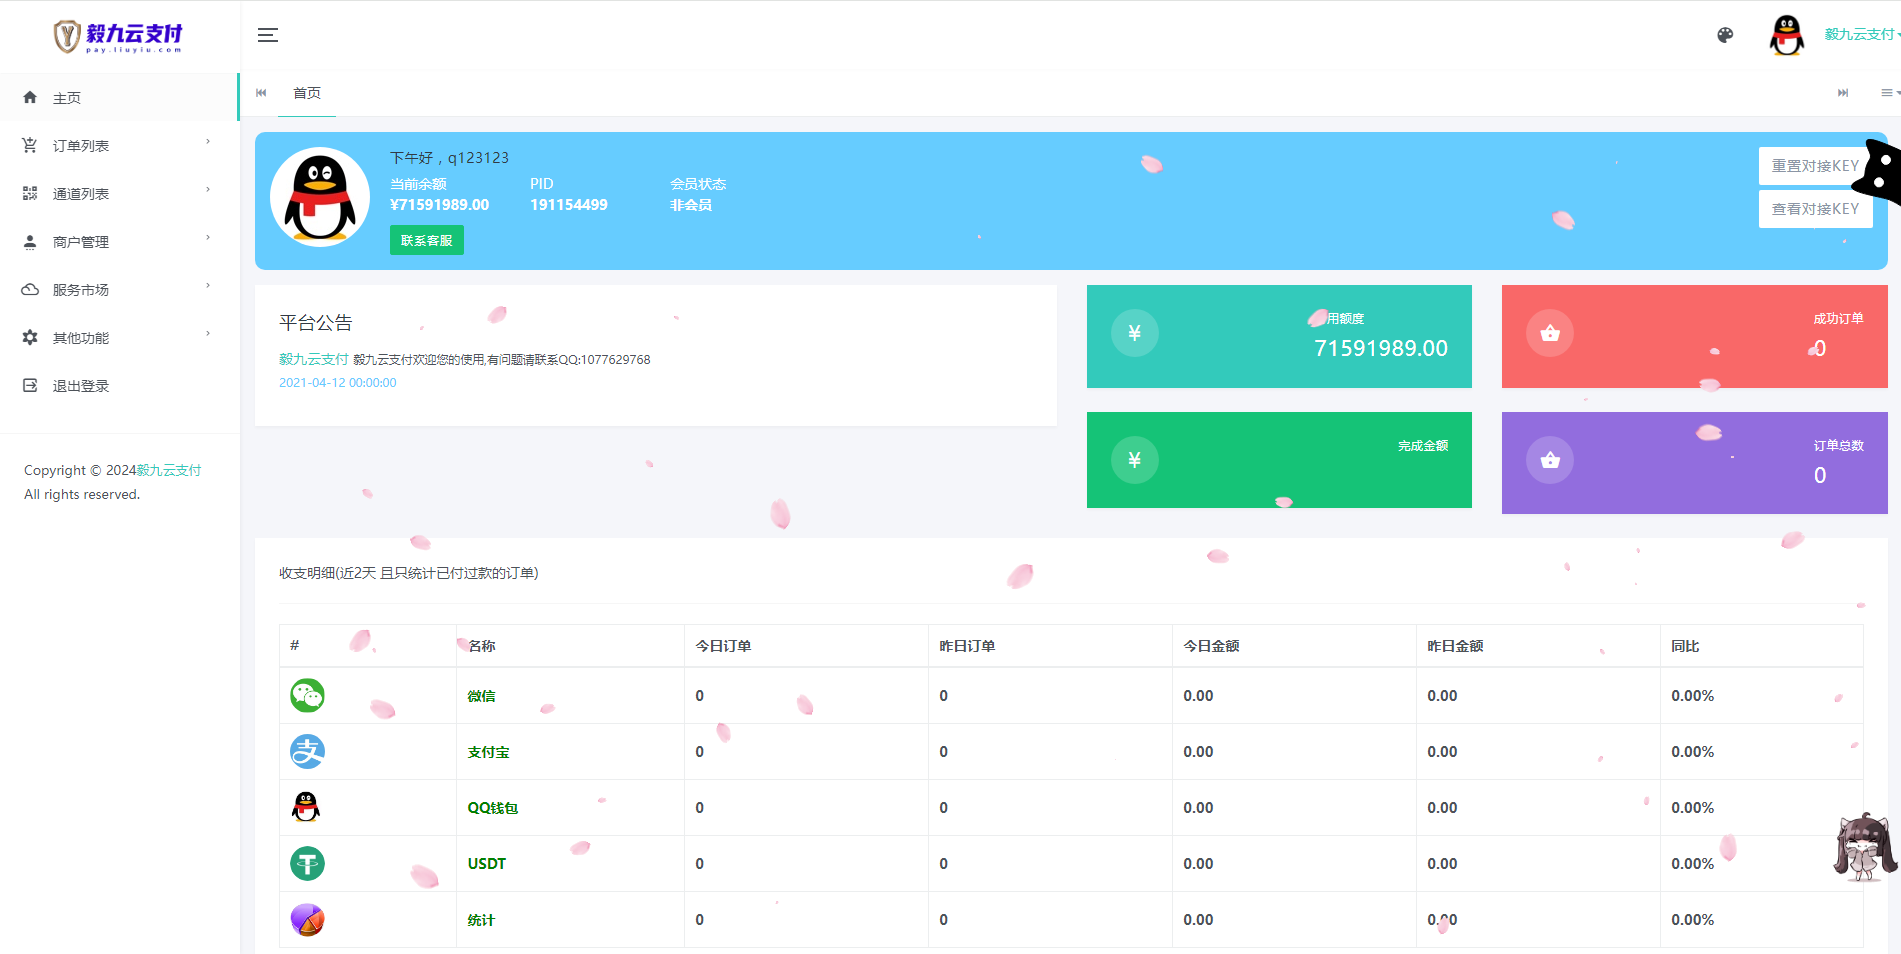
Task: Click the statistics pie chart icon
Action: (x=307, y=919)
